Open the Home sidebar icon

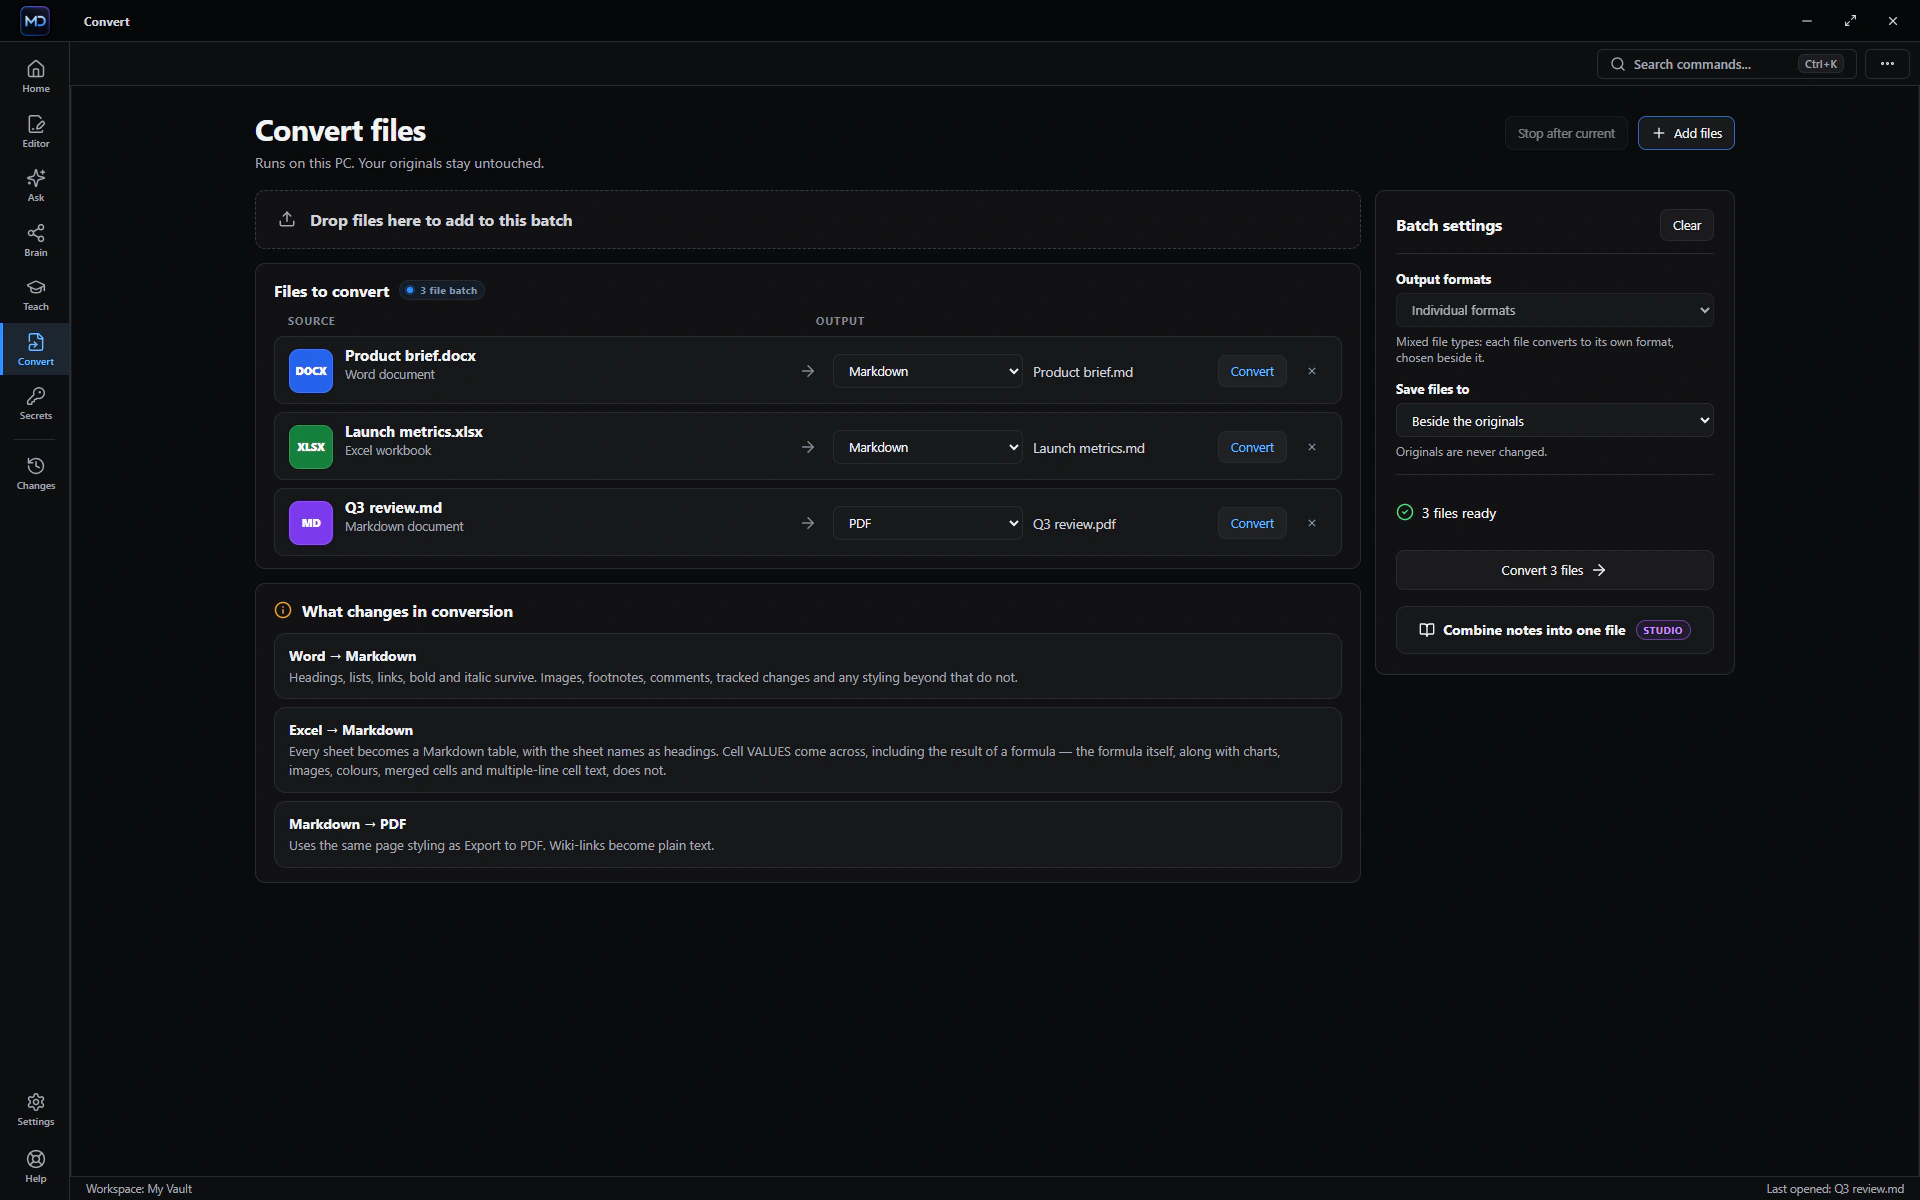pos(35,76)
